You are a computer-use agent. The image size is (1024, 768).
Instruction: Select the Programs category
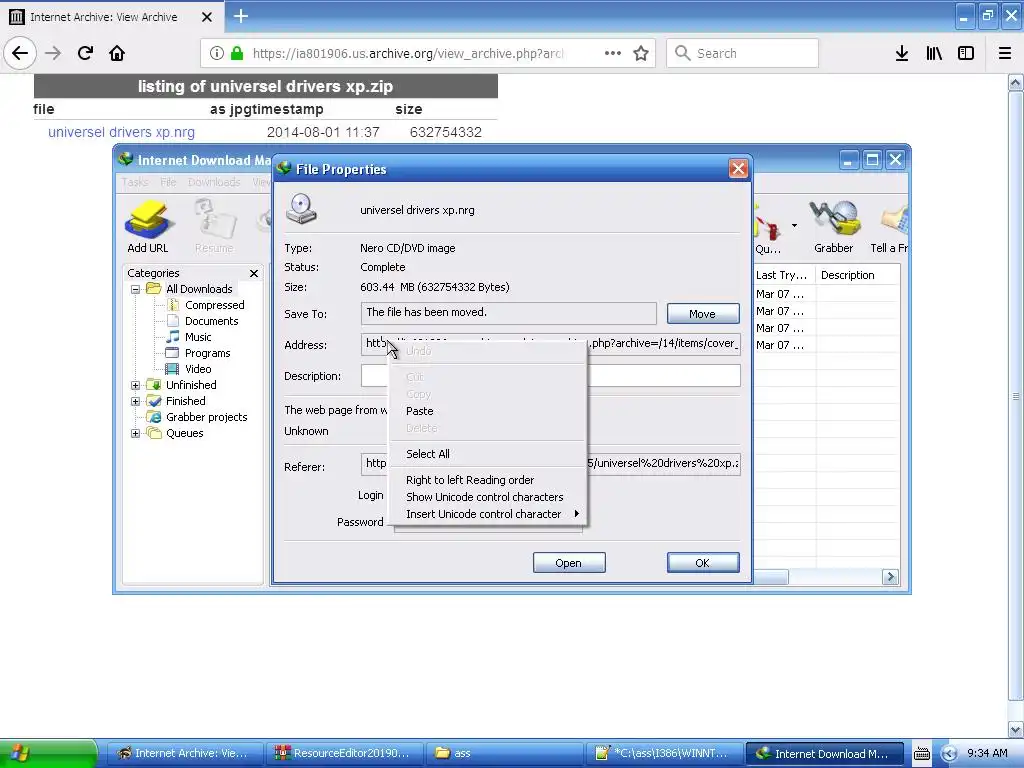point(207,353)
